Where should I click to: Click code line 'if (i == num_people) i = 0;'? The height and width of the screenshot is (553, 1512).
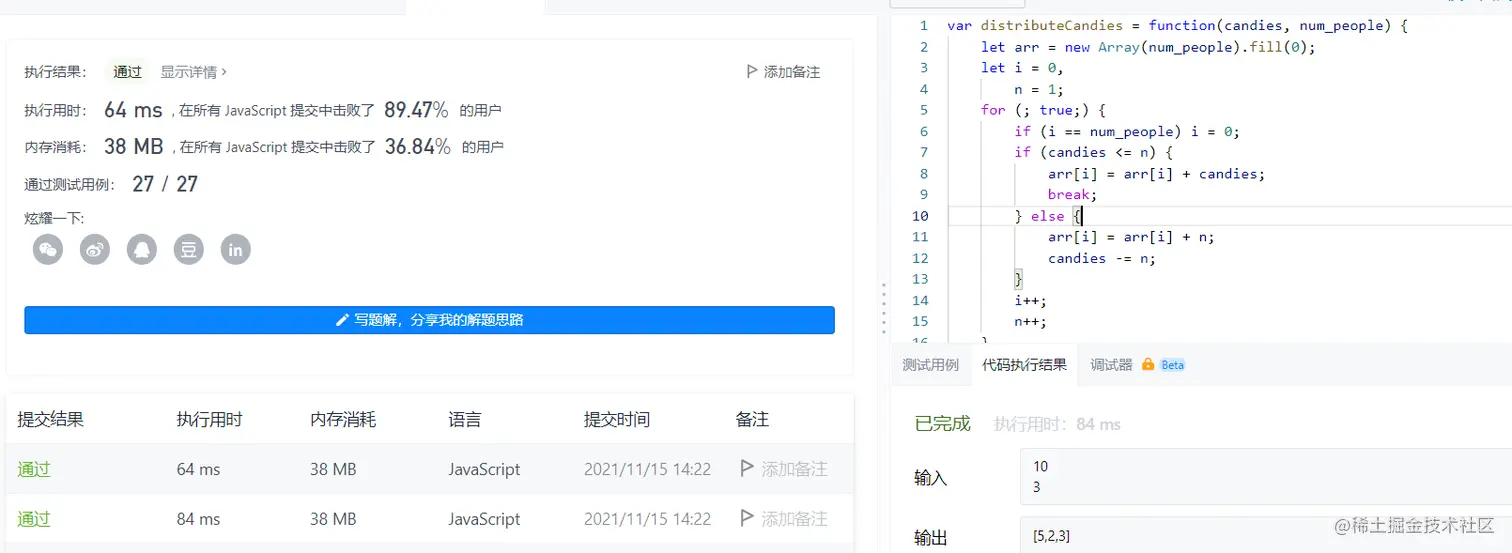click(x=1127, y=131)
